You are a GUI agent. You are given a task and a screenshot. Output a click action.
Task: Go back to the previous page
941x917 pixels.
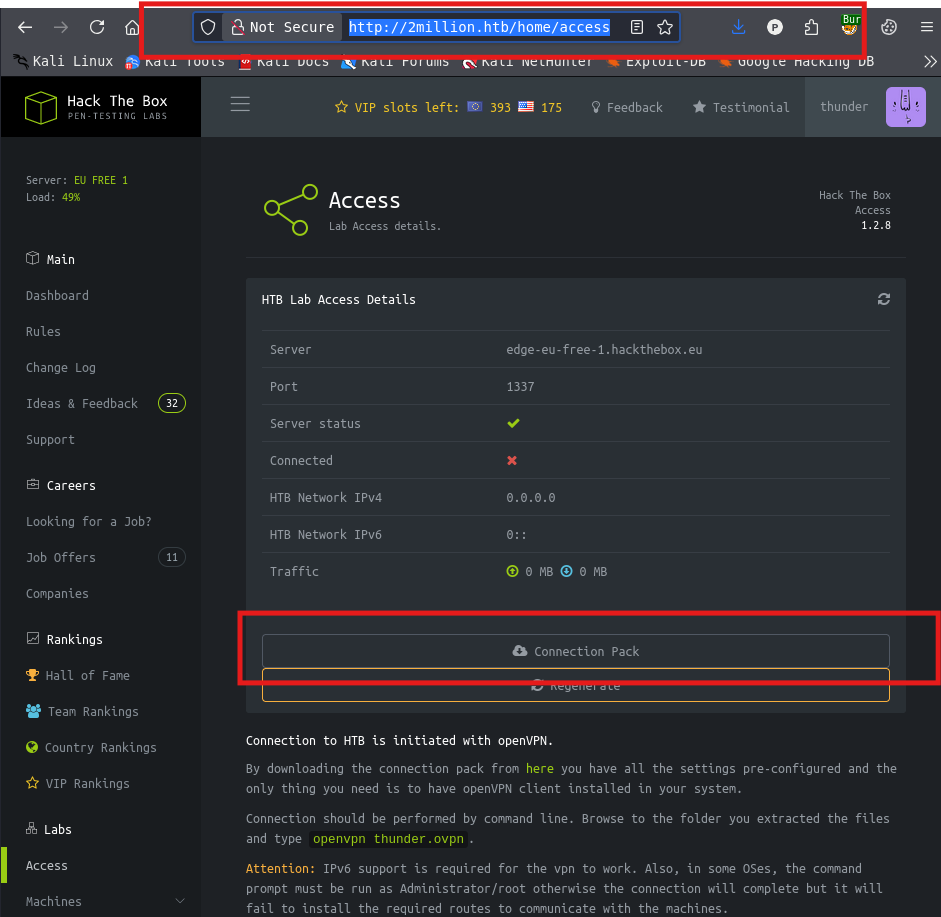(x=25, y=27)
